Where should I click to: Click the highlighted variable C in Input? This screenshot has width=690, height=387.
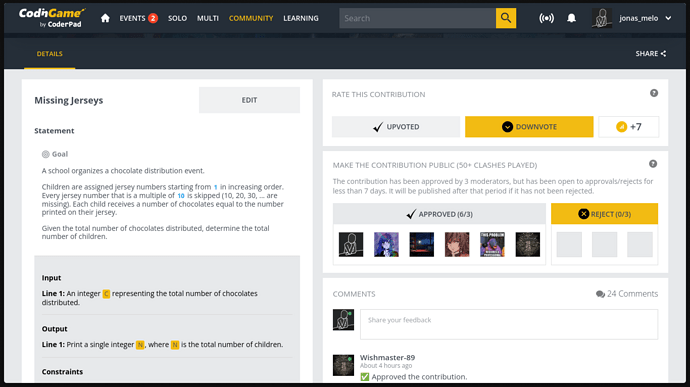coord(106,294)
